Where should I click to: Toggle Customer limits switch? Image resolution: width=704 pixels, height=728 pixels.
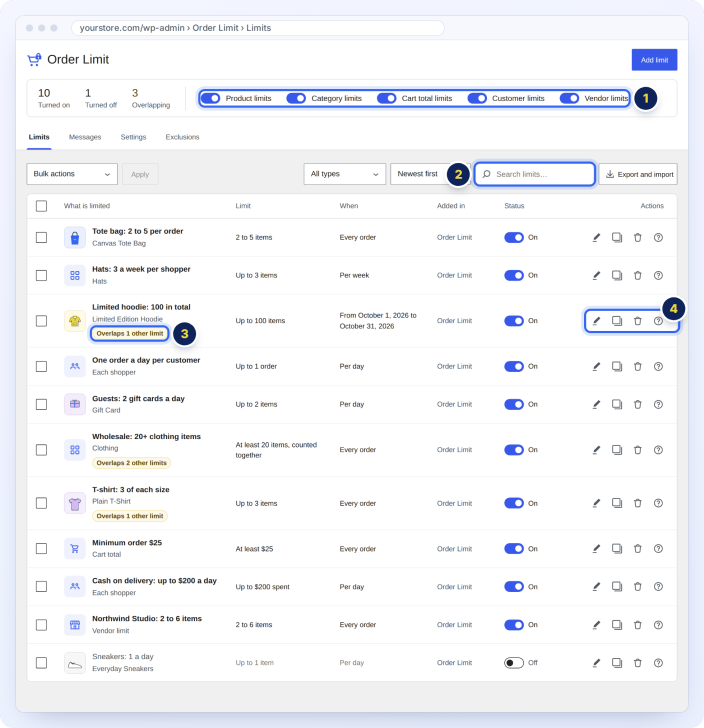coord(477,98)
